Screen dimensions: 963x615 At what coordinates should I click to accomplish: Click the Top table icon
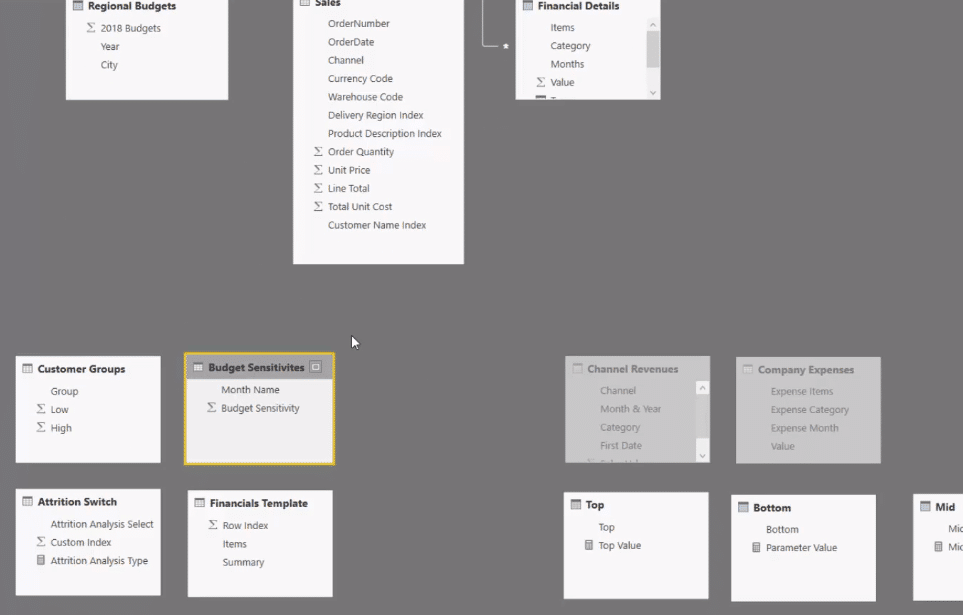click(575, 504)
